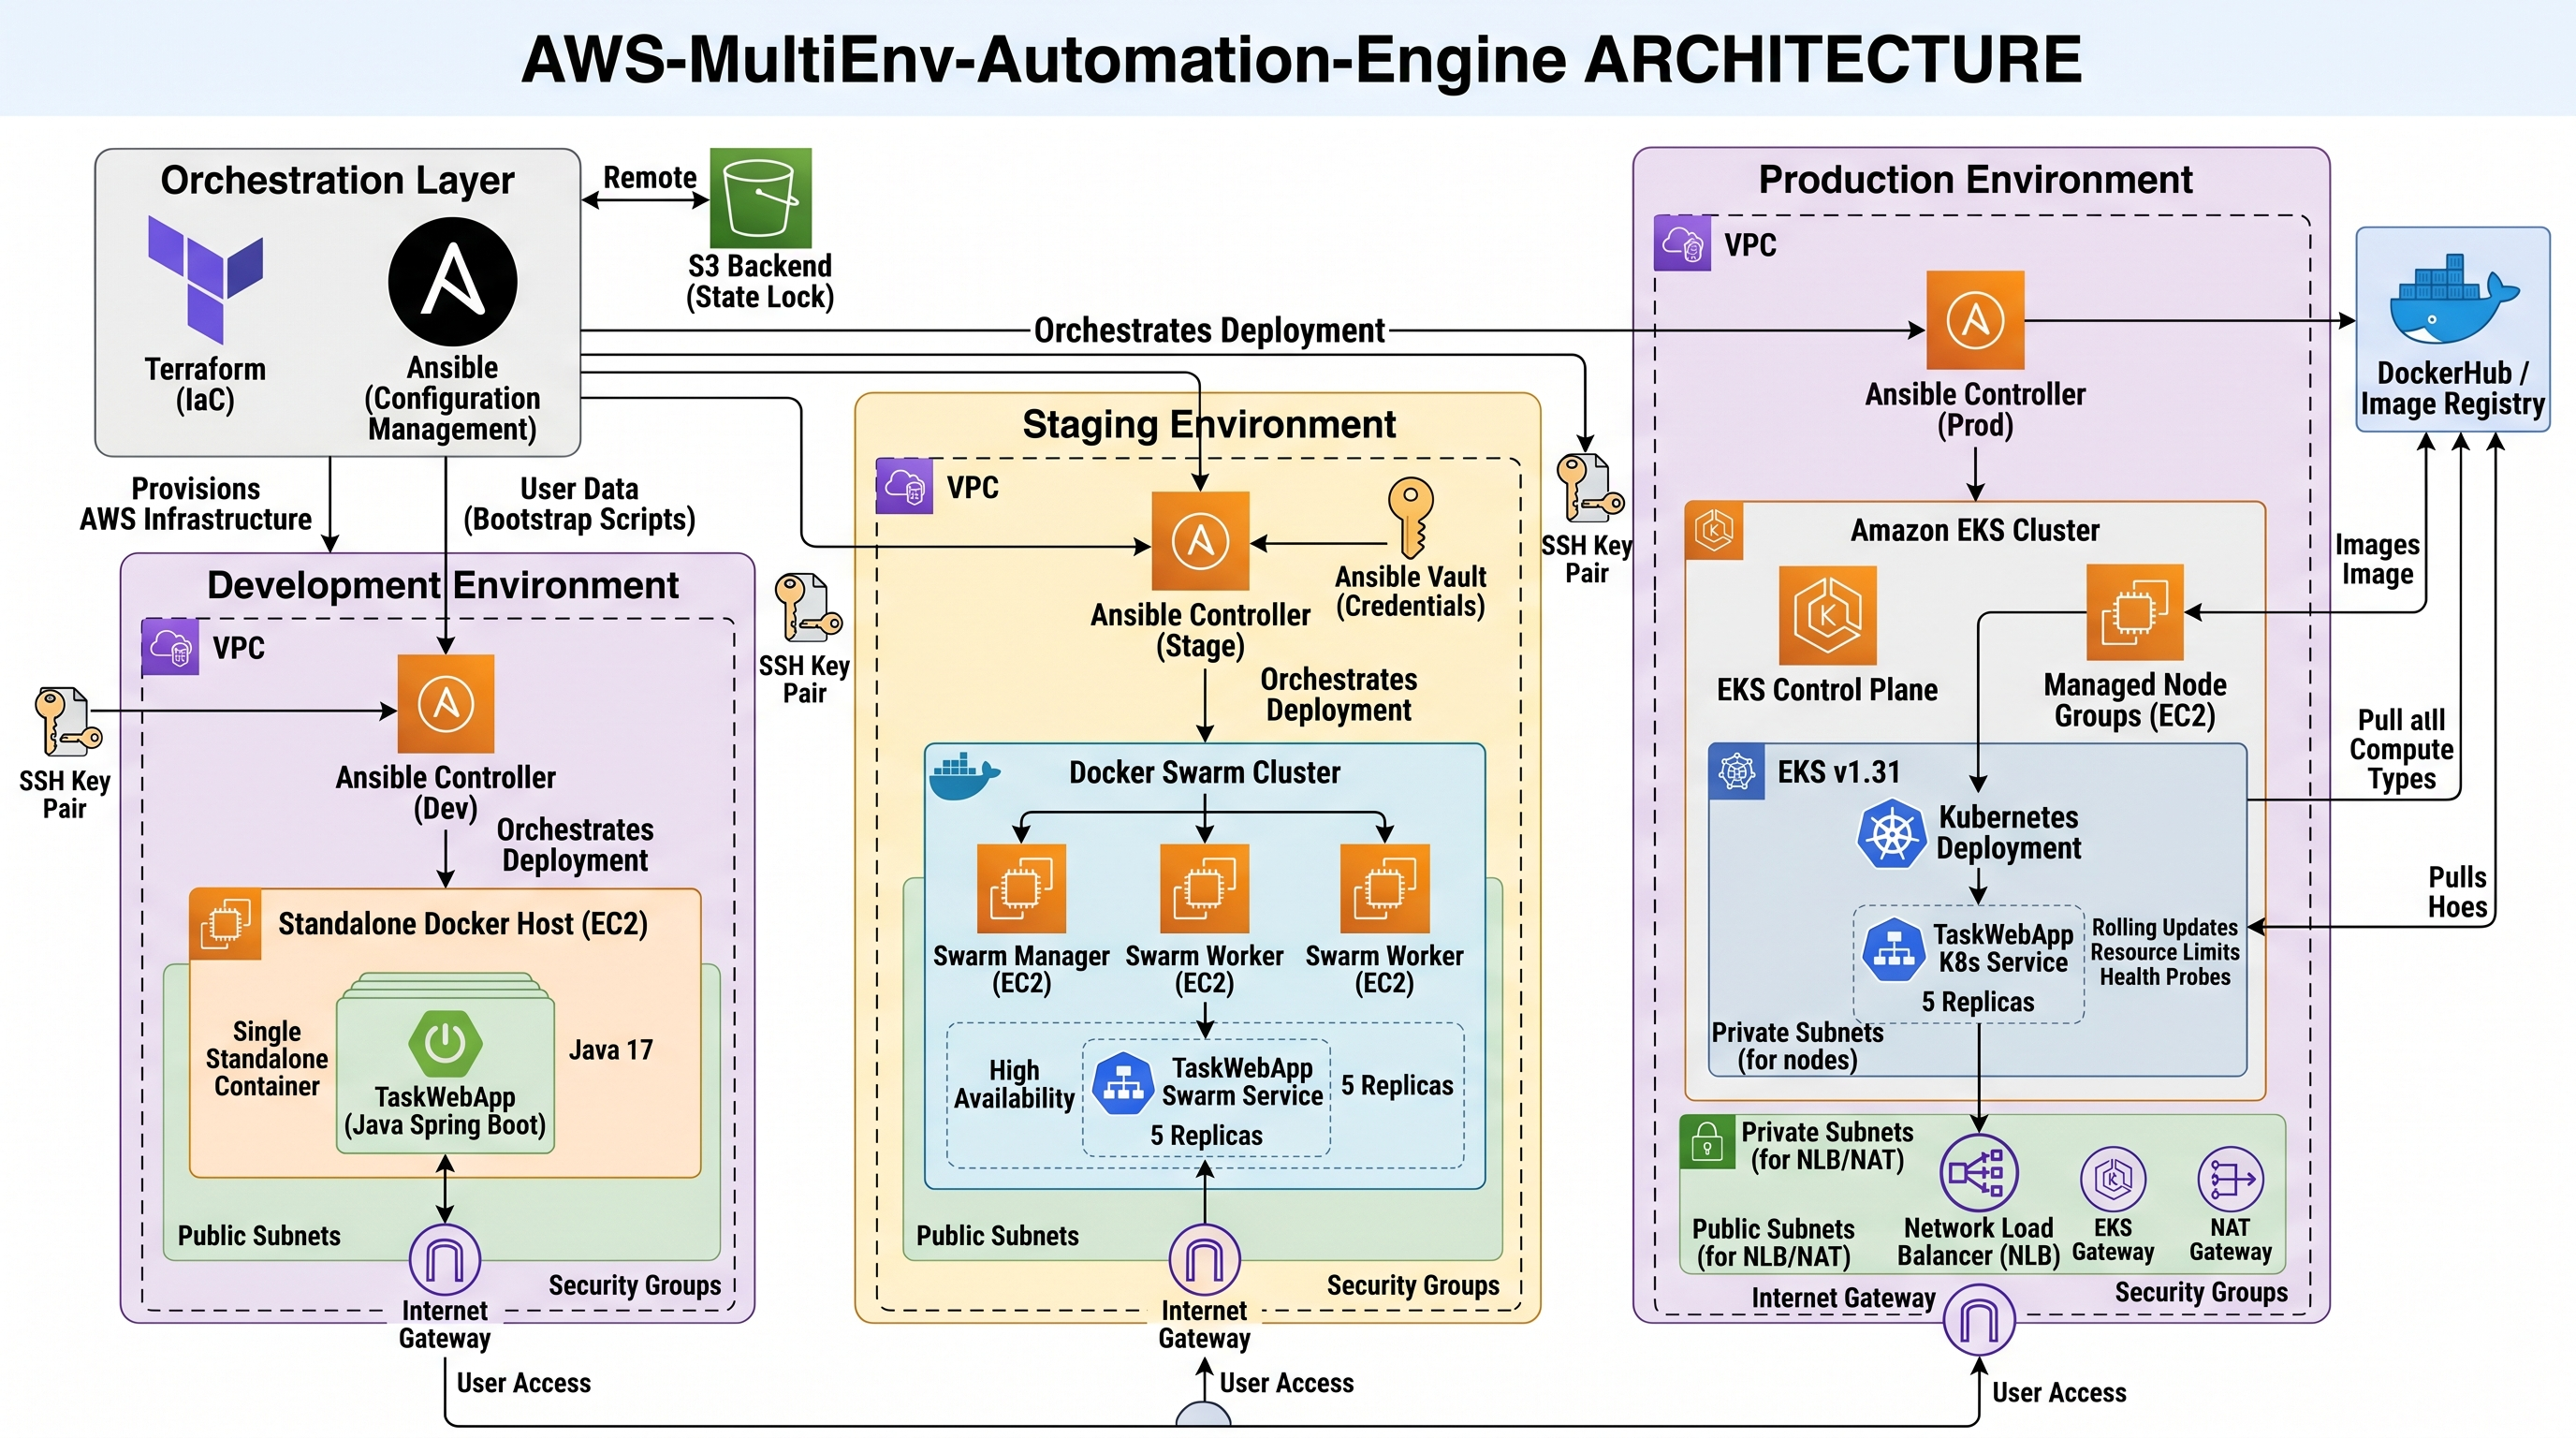
Task: Click the 'Development Environment' heading
Action: click(442, 585)
